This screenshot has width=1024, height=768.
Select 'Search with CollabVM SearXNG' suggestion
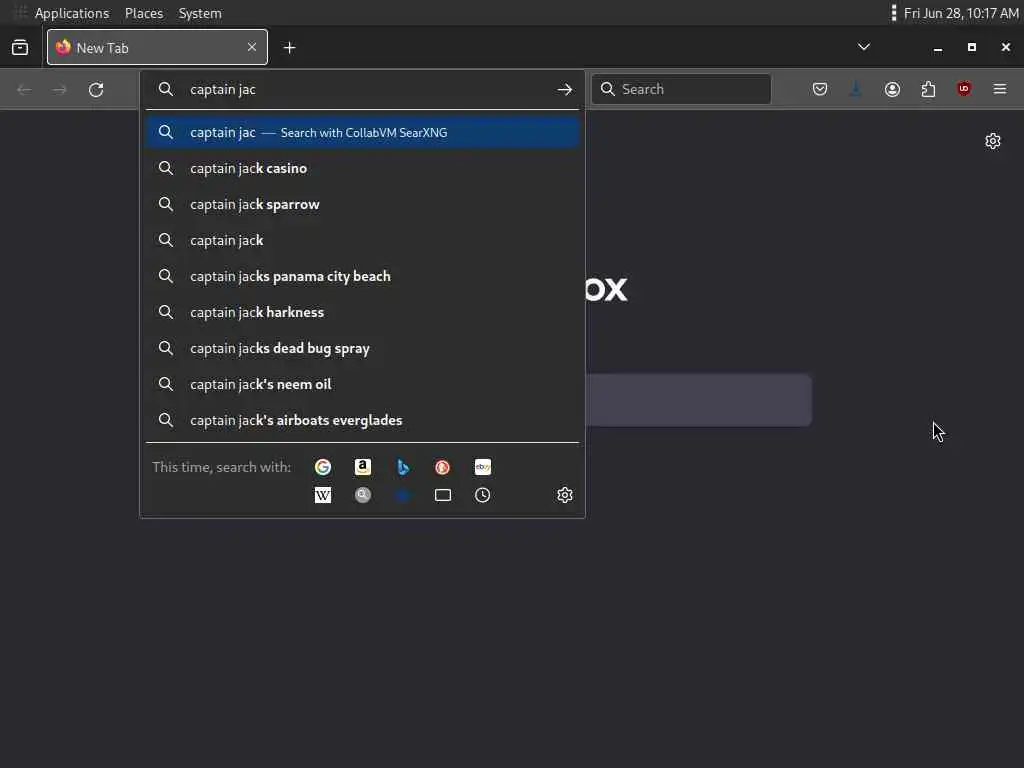[362, 133]
